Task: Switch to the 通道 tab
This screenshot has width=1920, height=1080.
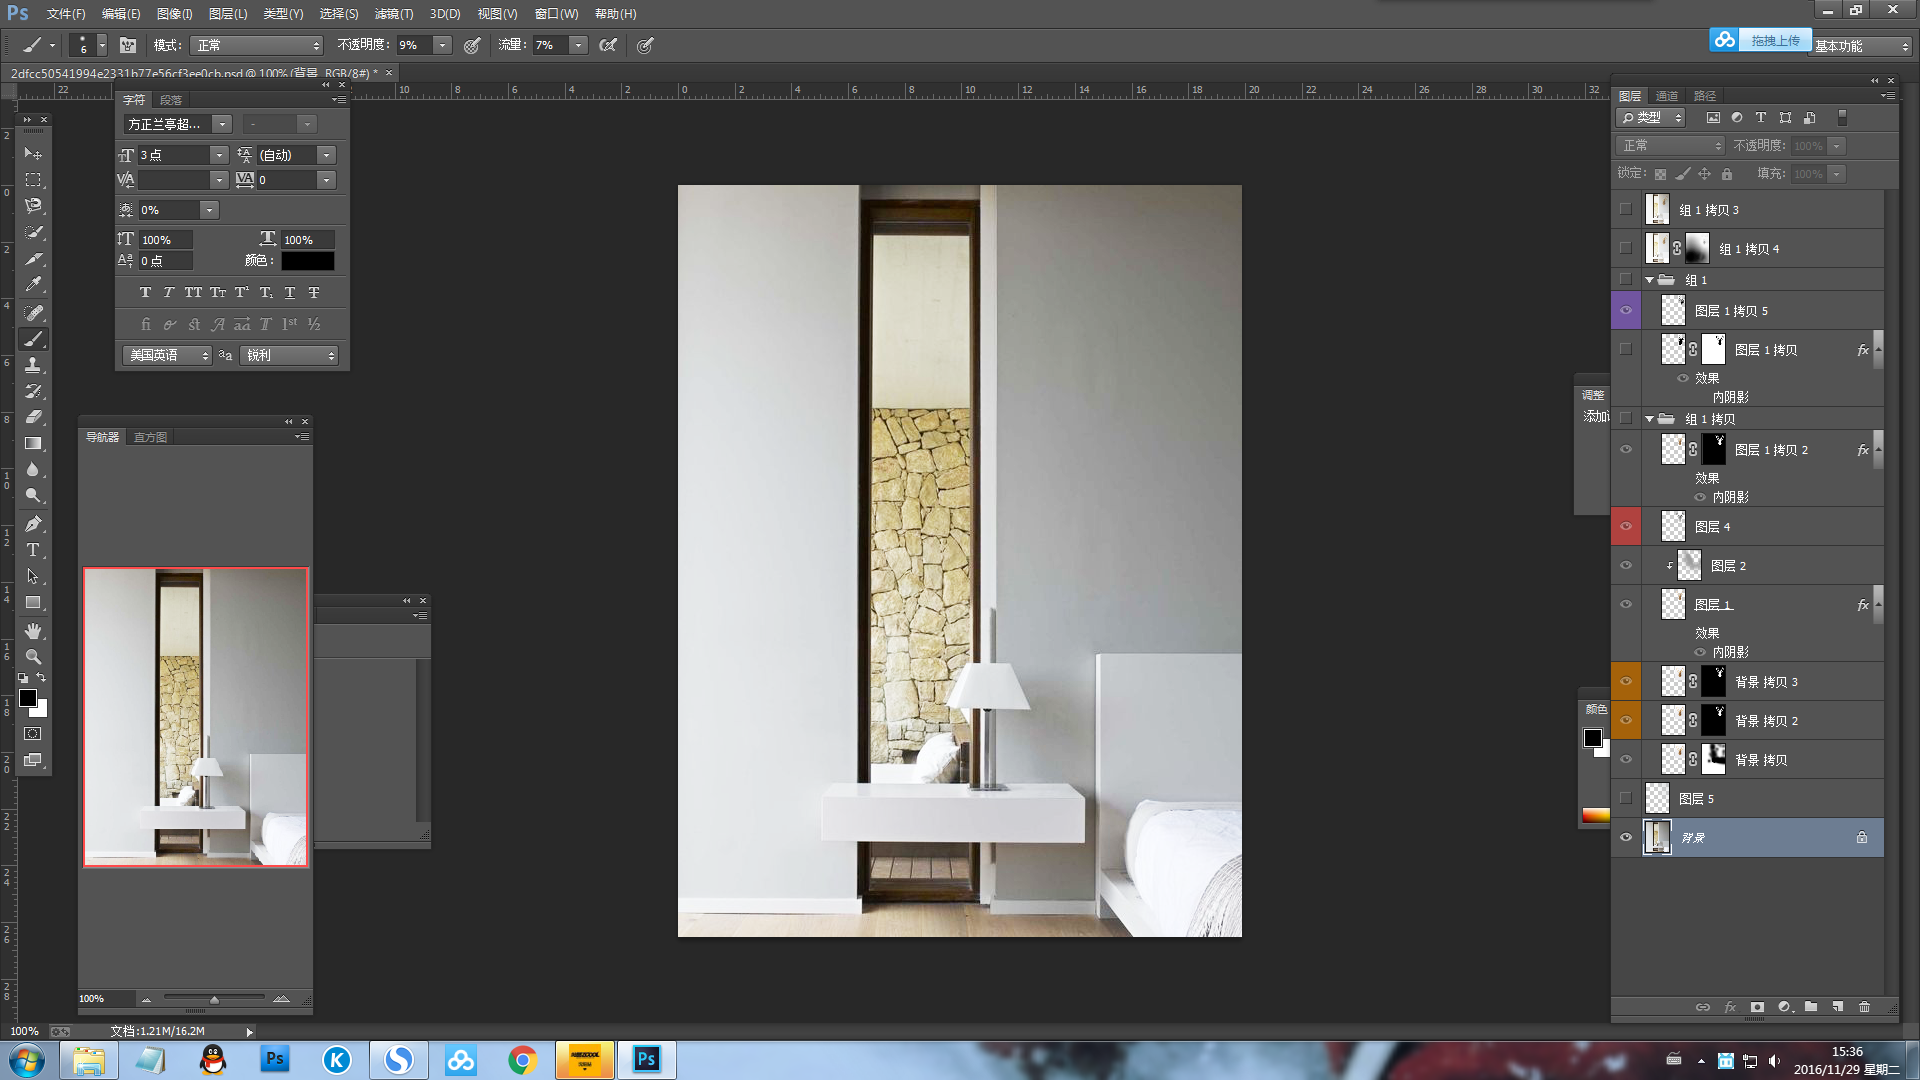Action: tap(1666, 96)
